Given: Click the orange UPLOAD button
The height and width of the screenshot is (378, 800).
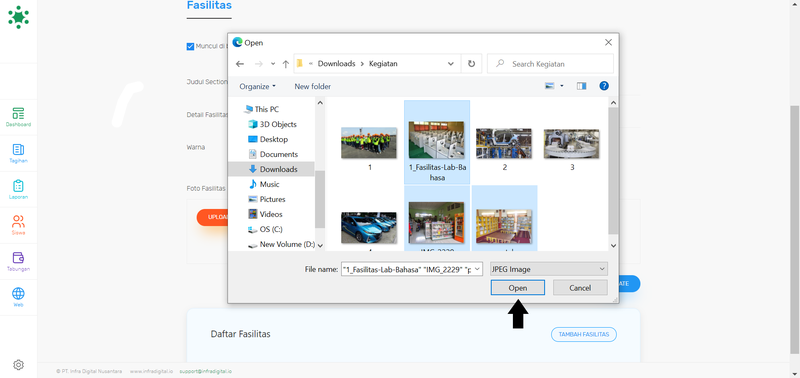Looking at the screenshot, I should (213, 217).
